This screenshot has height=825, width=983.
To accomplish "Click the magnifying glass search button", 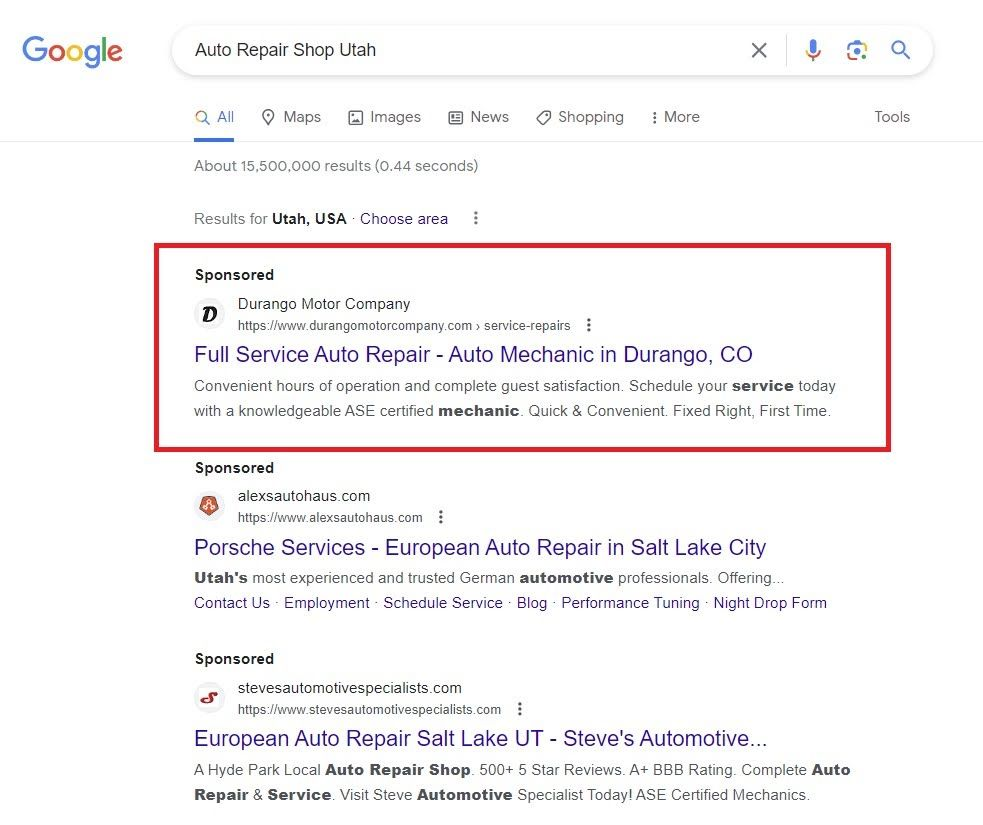I will point(900,50).
